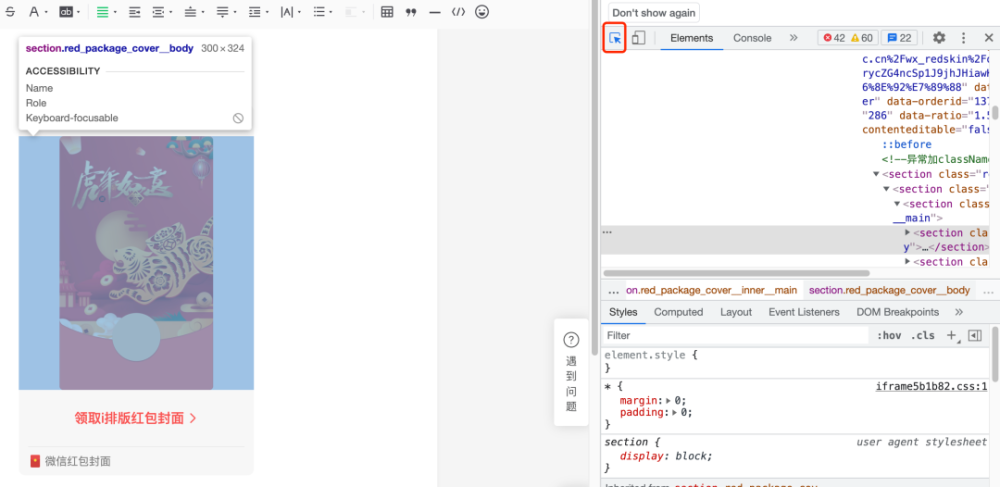Click the "Don't show again" button

tap(654, 13)
